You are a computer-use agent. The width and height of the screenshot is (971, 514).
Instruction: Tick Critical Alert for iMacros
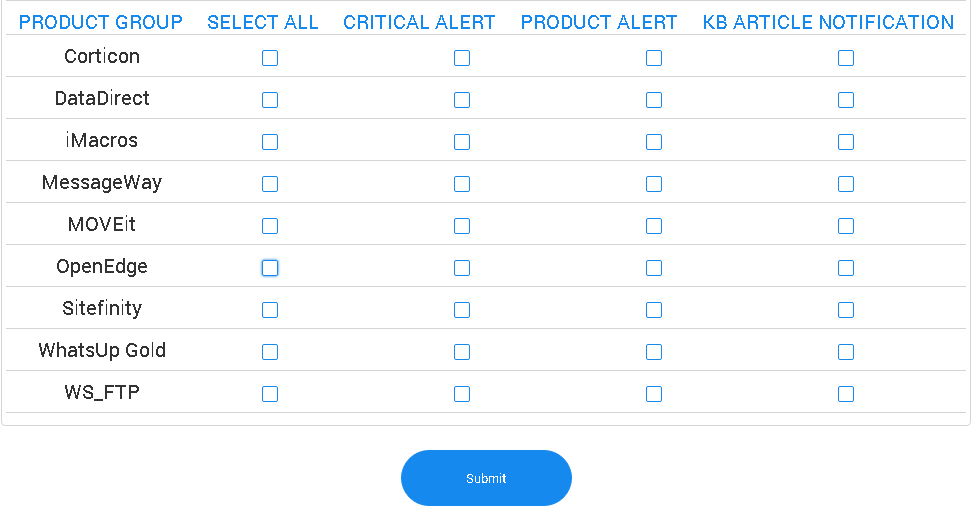coord(462,142)
